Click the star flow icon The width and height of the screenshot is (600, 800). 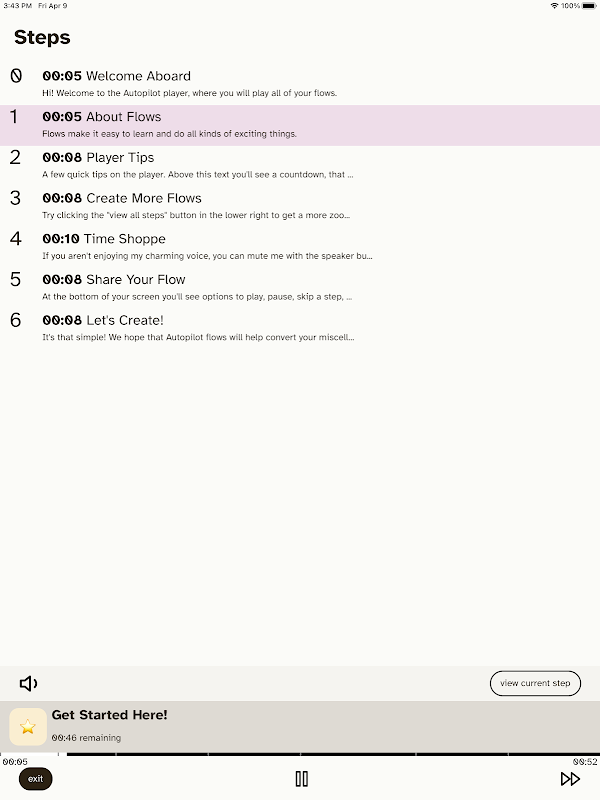tap(28, 727)
